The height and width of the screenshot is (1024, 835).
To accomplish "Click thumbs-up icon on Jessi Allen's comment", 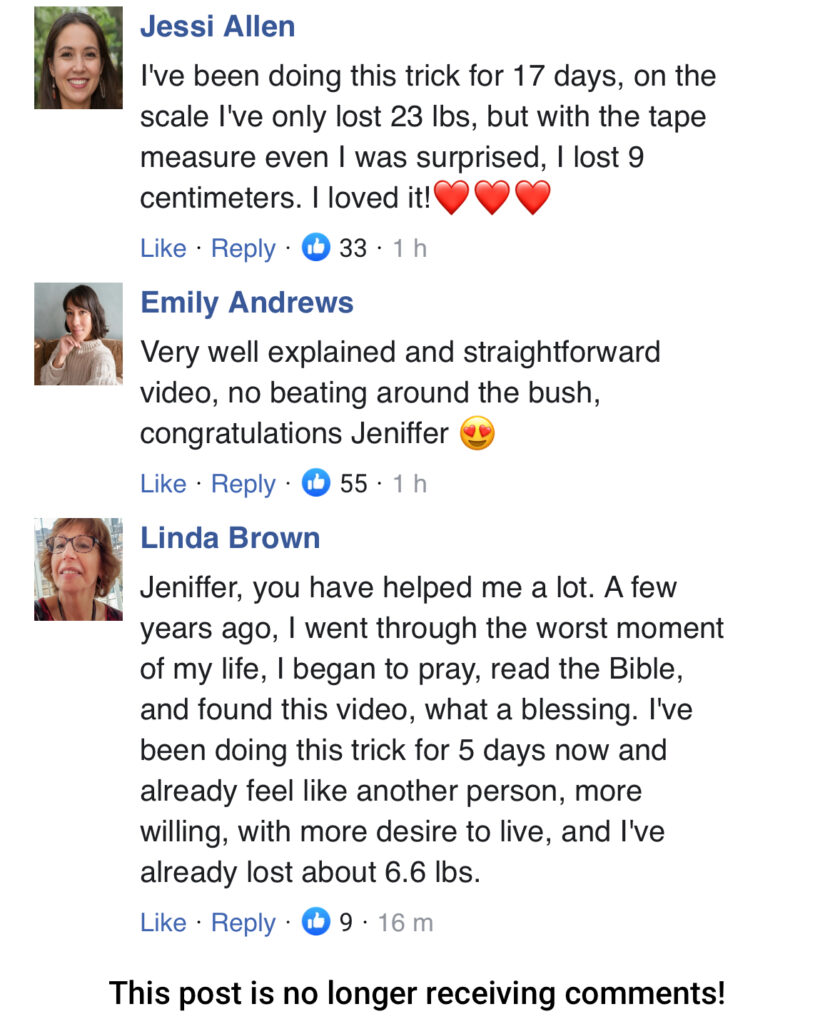I will (316, 248).
